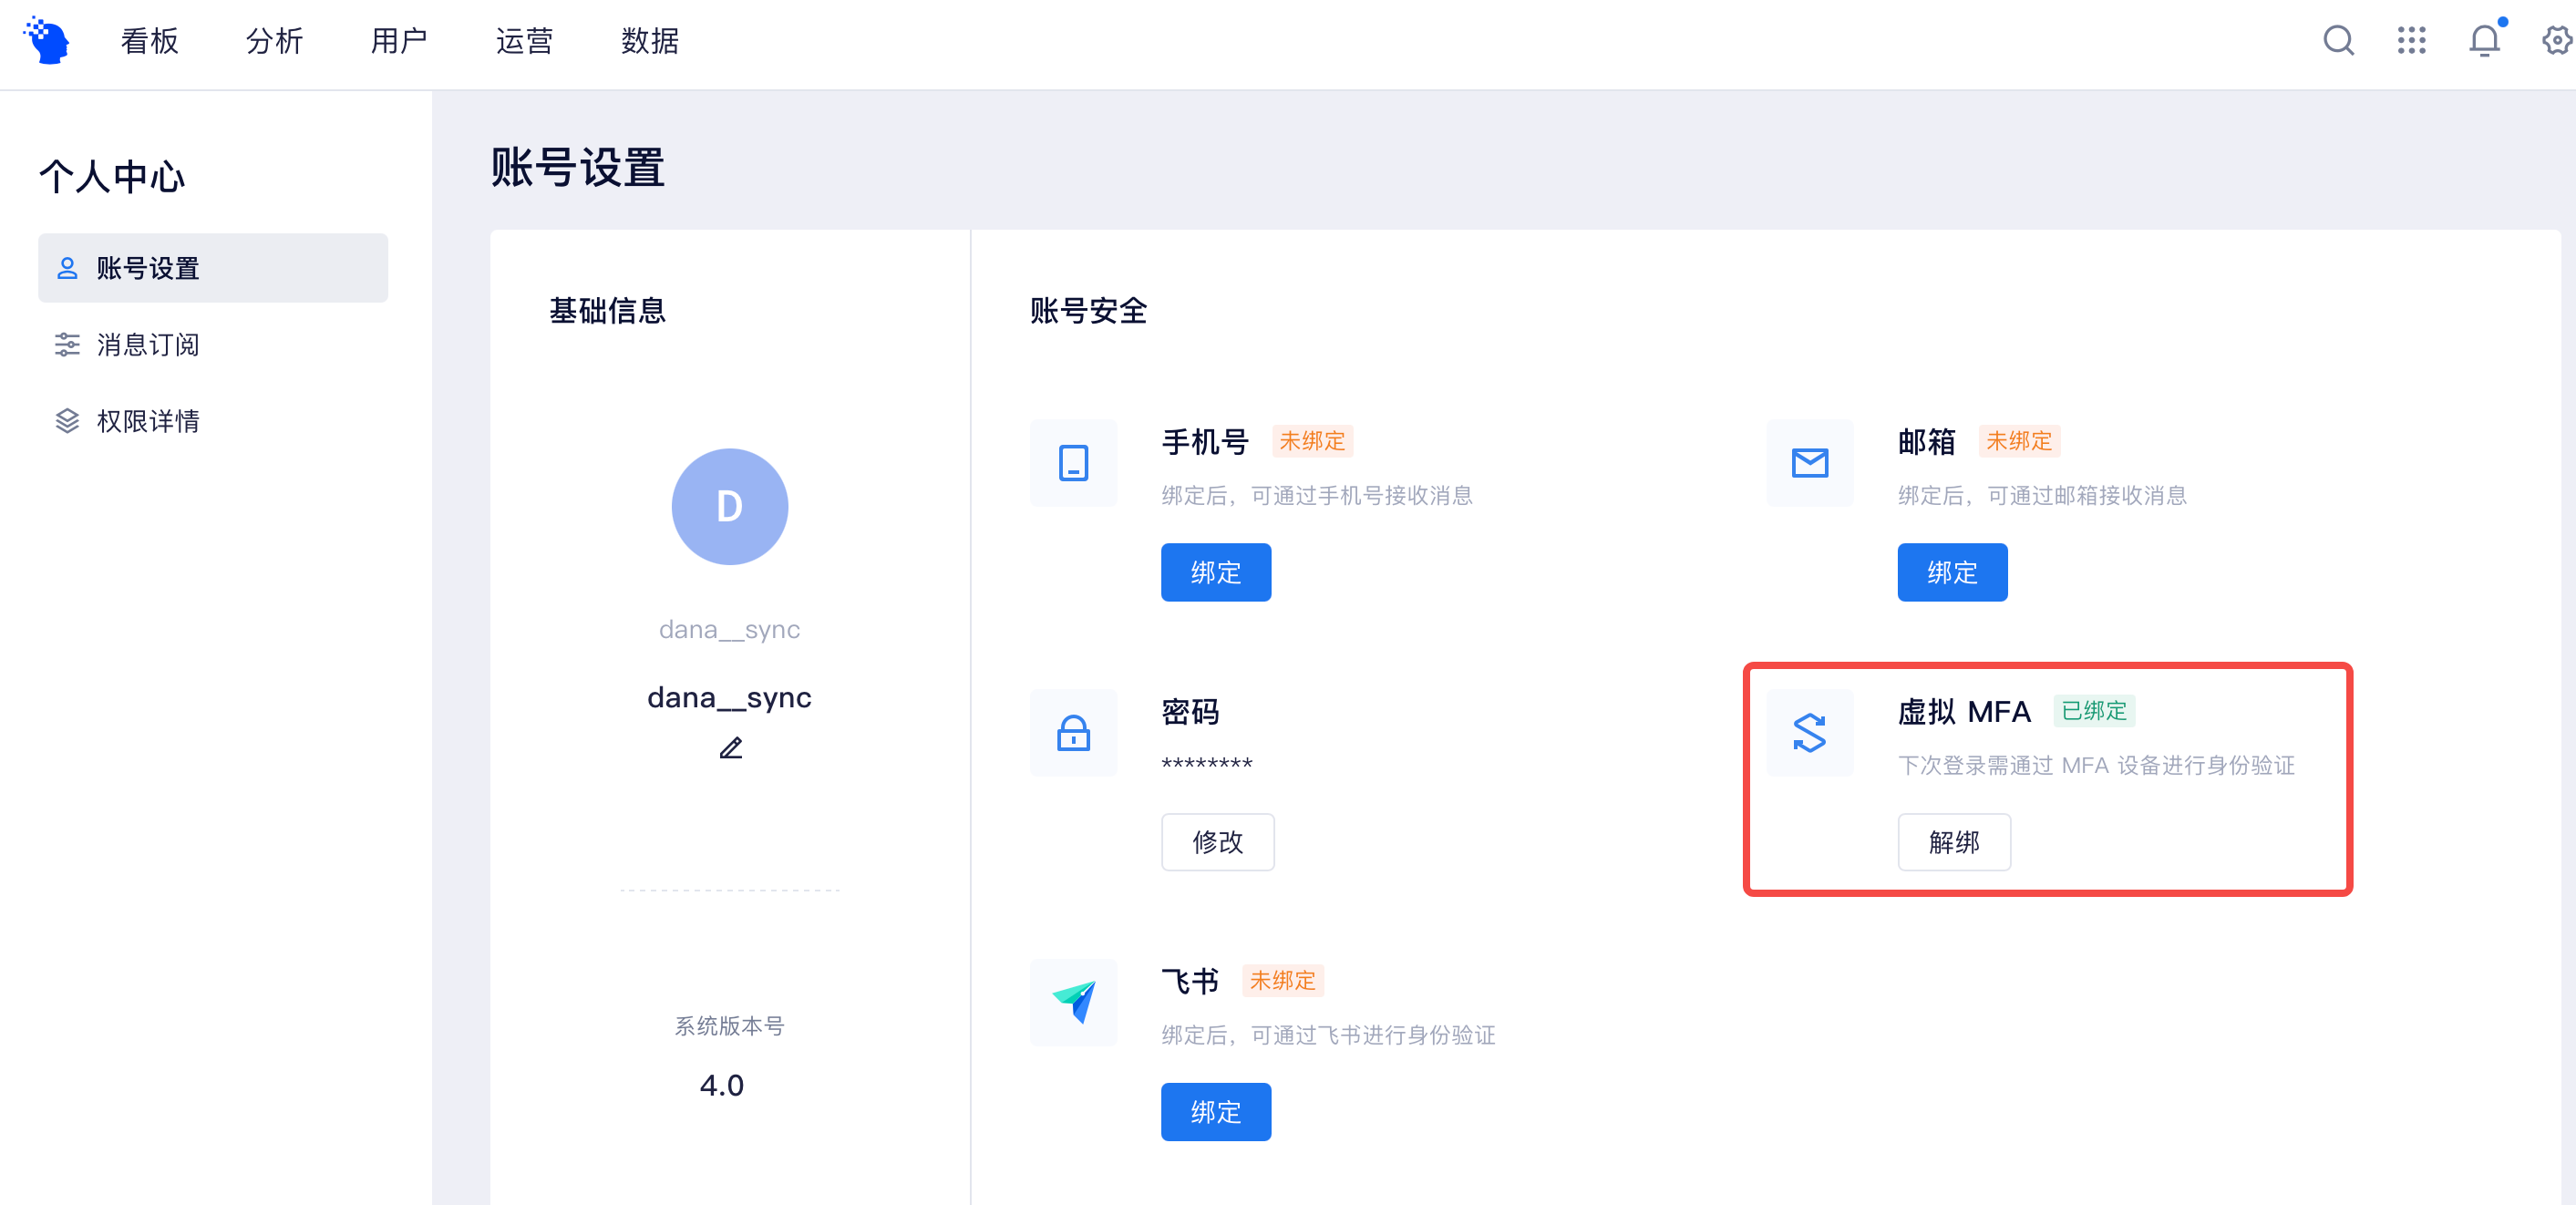This screenshot has height=1205, width=2576.
Task: Click the envelope email icon tile
Action: click(x=1809, y=463)
